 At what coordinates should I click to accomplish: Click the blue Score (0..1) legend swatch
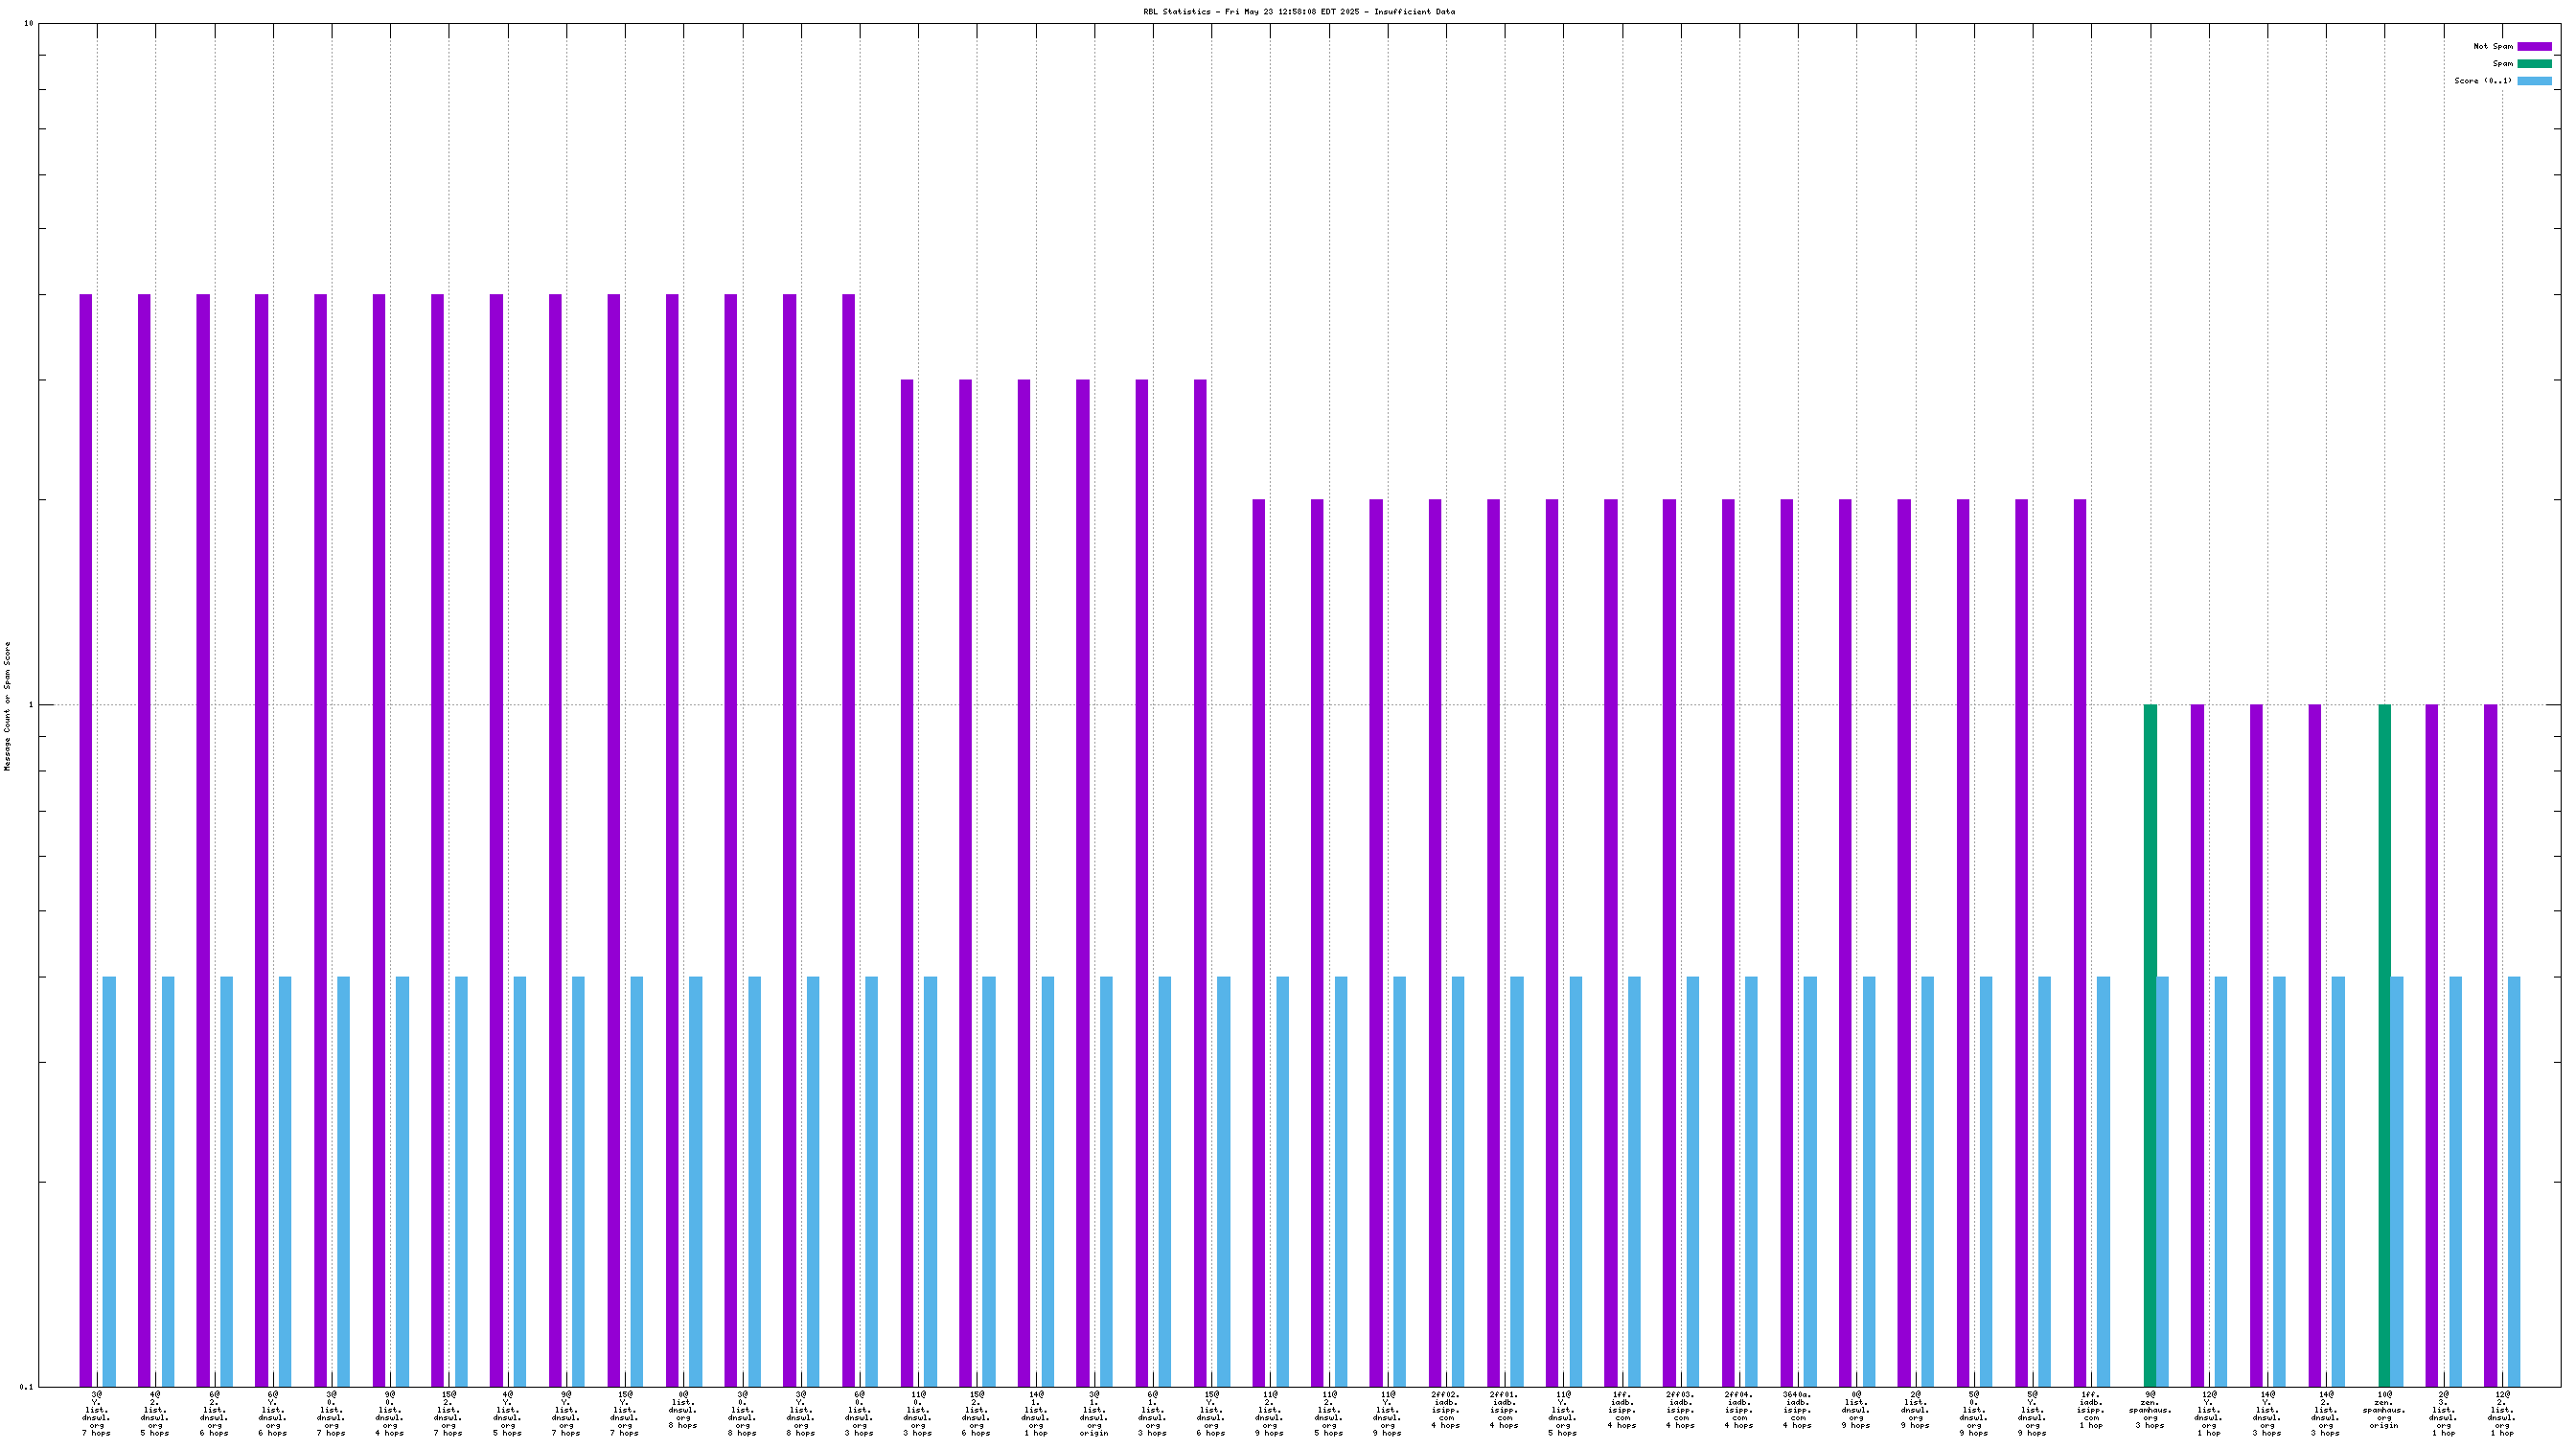pos(2533,81)
